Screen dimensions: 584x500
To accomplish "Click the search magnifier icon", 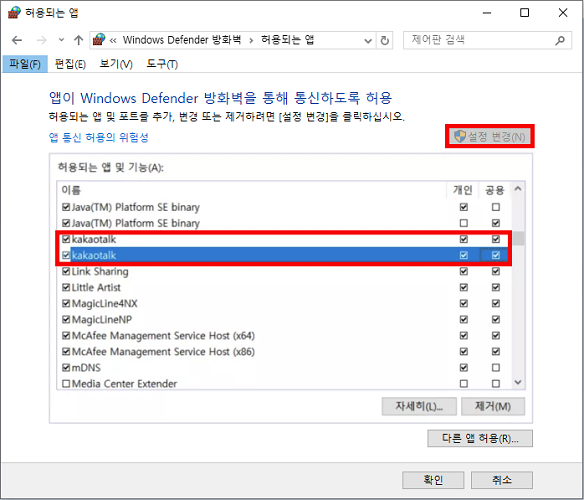I will pos(560,40).
